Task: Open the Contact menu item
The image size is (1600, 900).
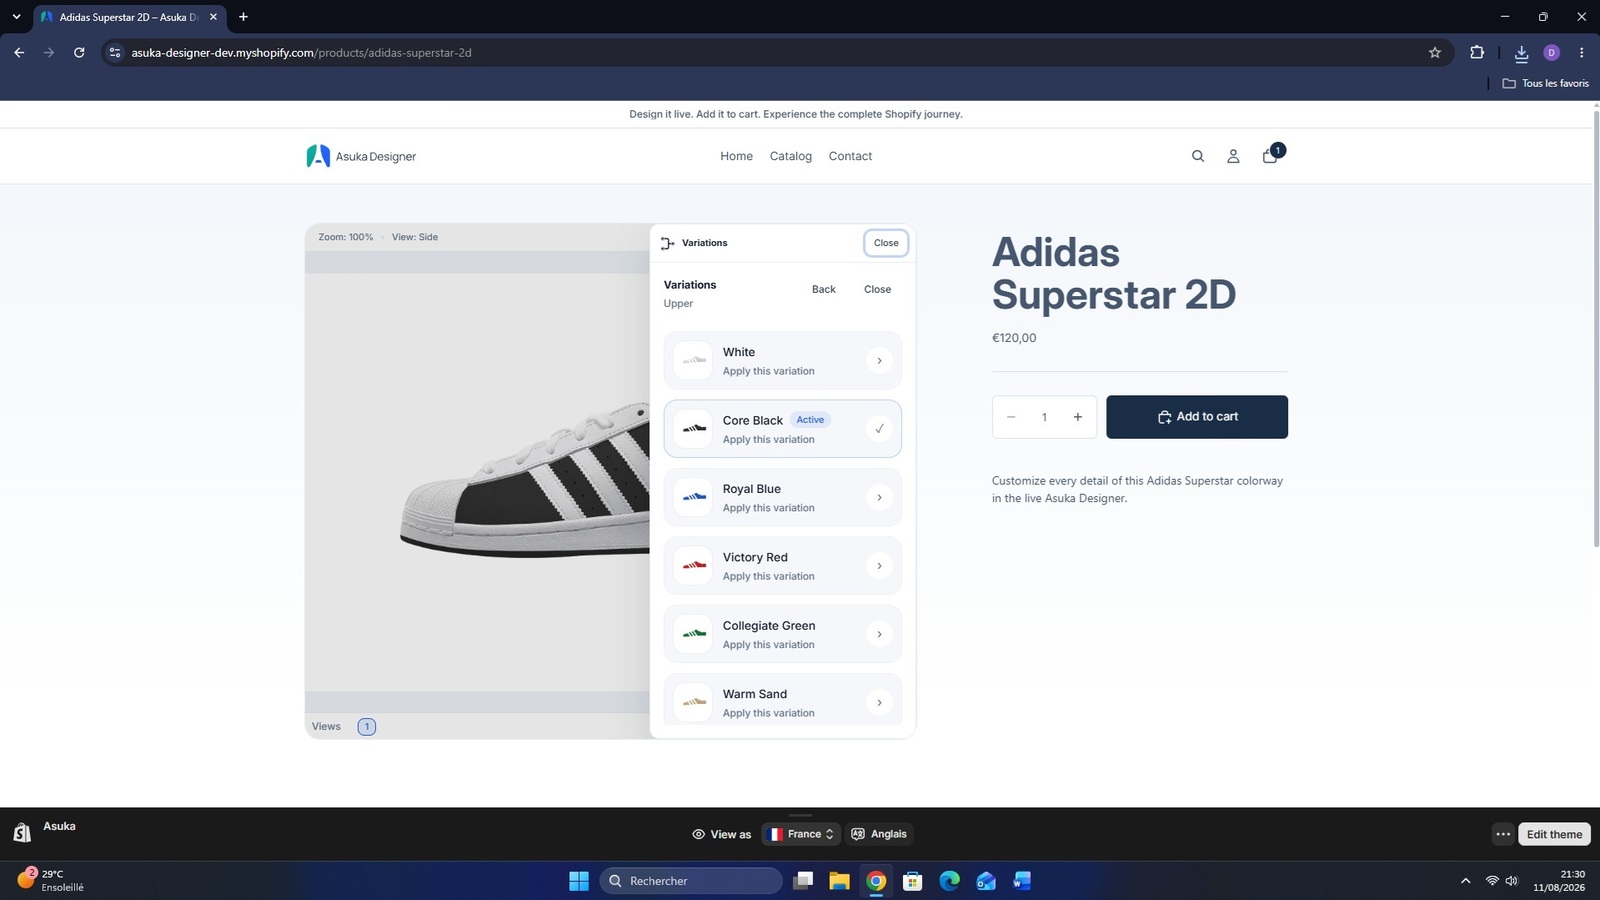Action: 850,156
